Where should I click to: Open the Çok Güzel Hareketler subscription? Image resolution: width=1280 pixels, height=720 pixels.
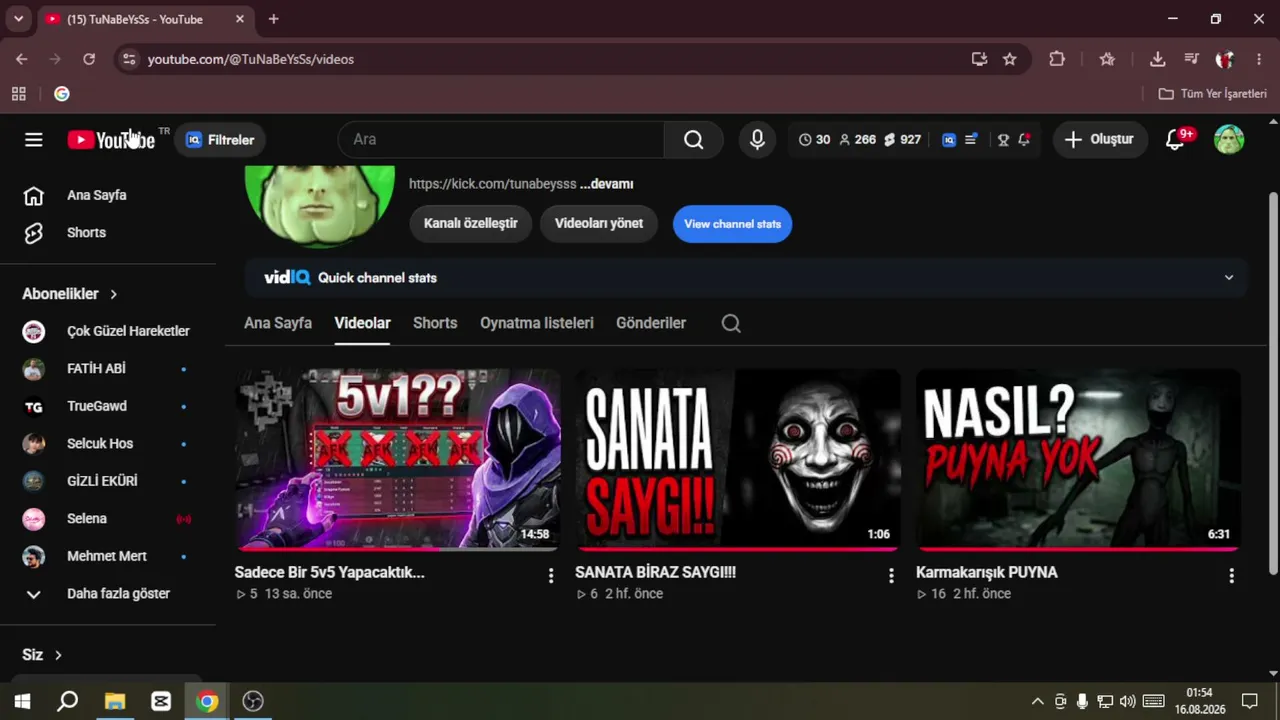[108, 331]
